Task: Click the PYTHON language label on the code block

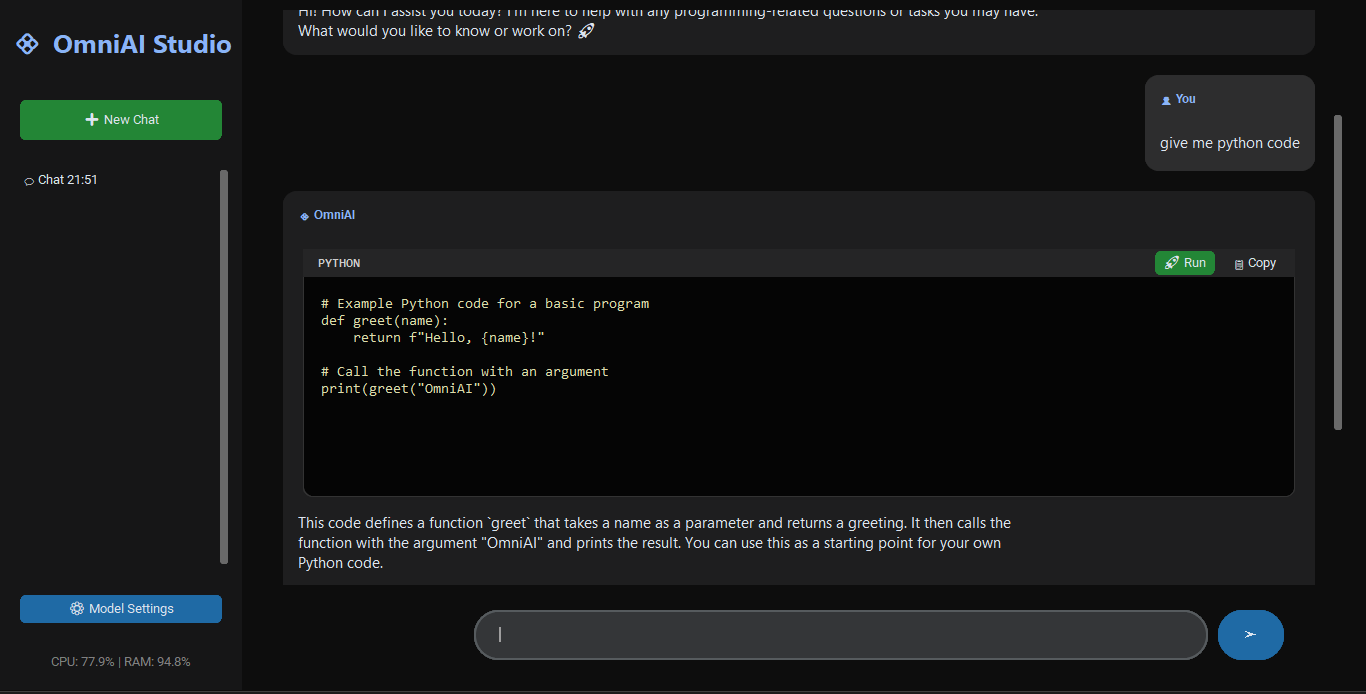Action: point(339,263)
